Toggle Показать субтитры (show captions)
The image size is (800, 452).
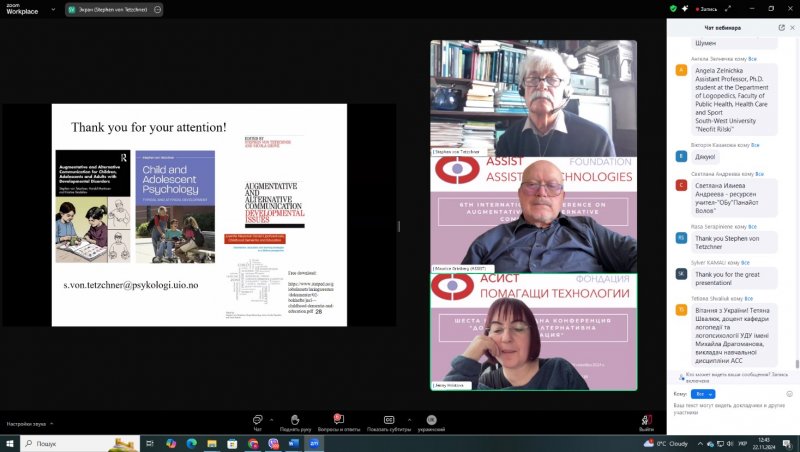[x=388, y=421]
